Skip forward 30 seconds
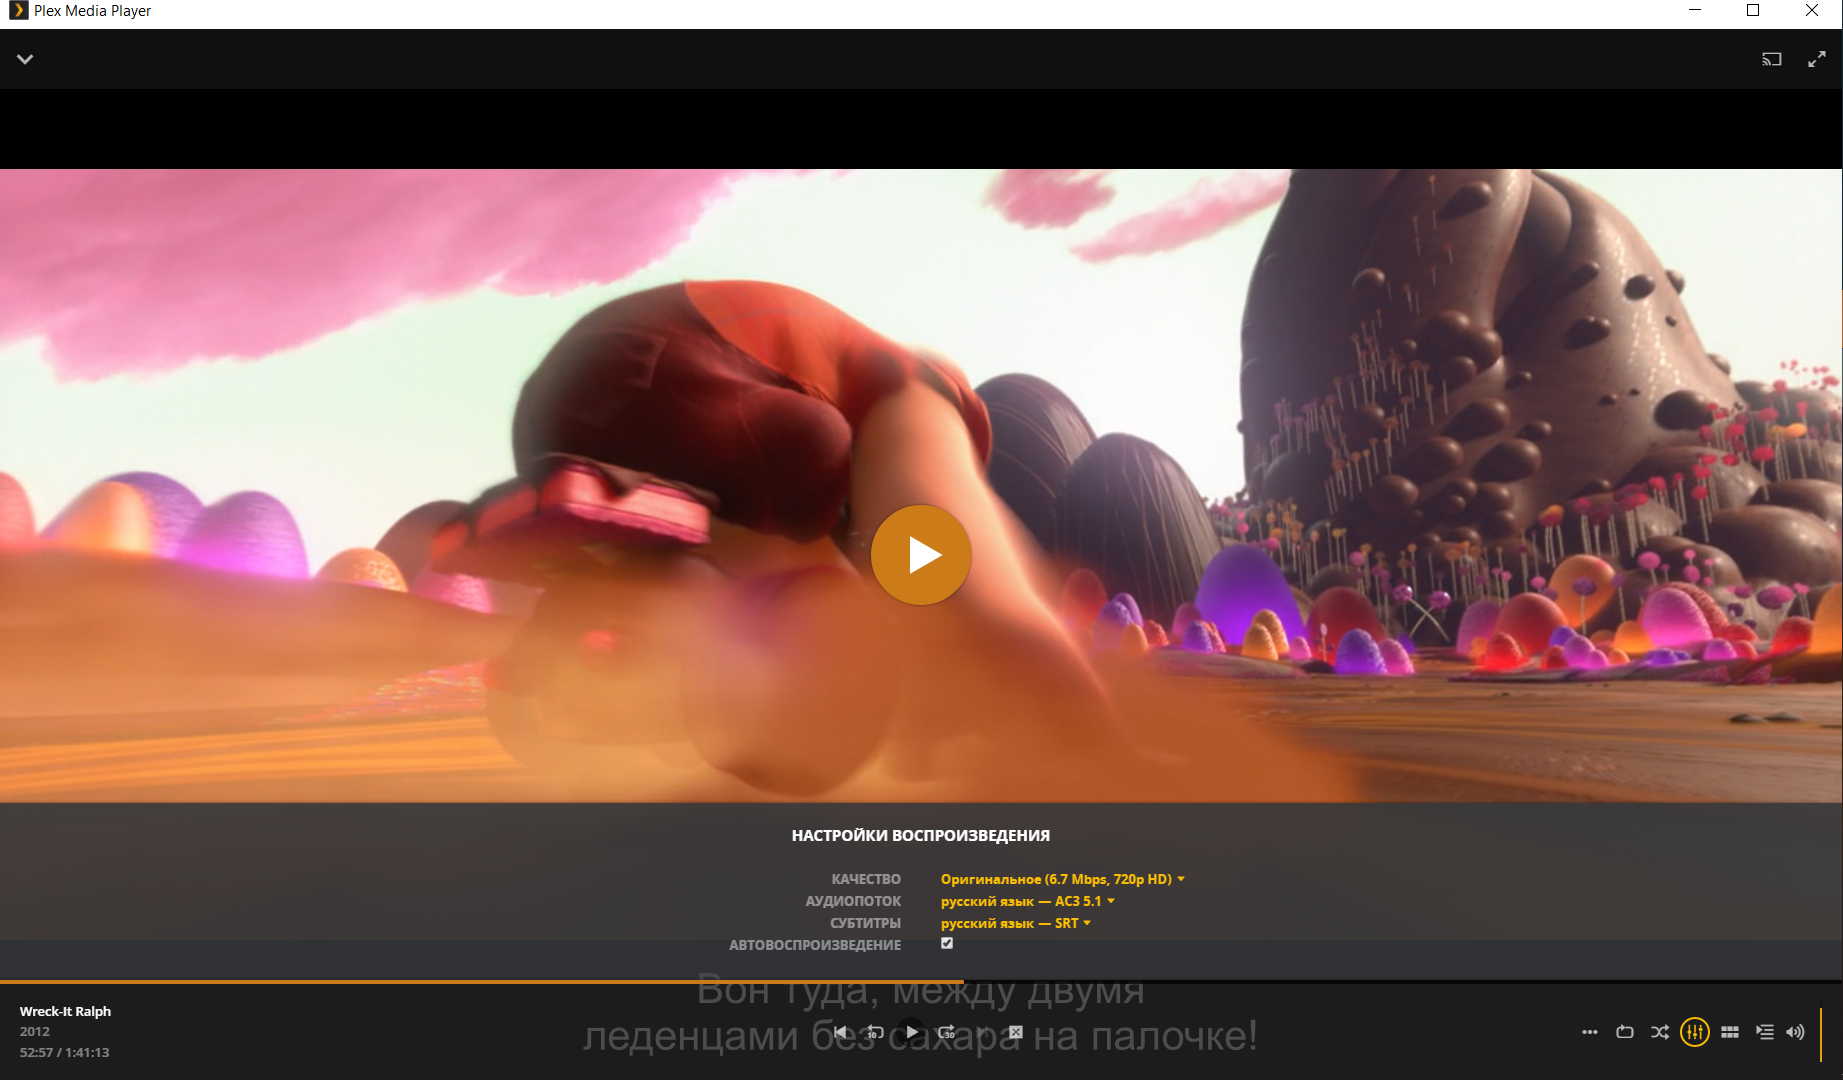This screenshot has width=1843, height=1080. coord(947,1032)
